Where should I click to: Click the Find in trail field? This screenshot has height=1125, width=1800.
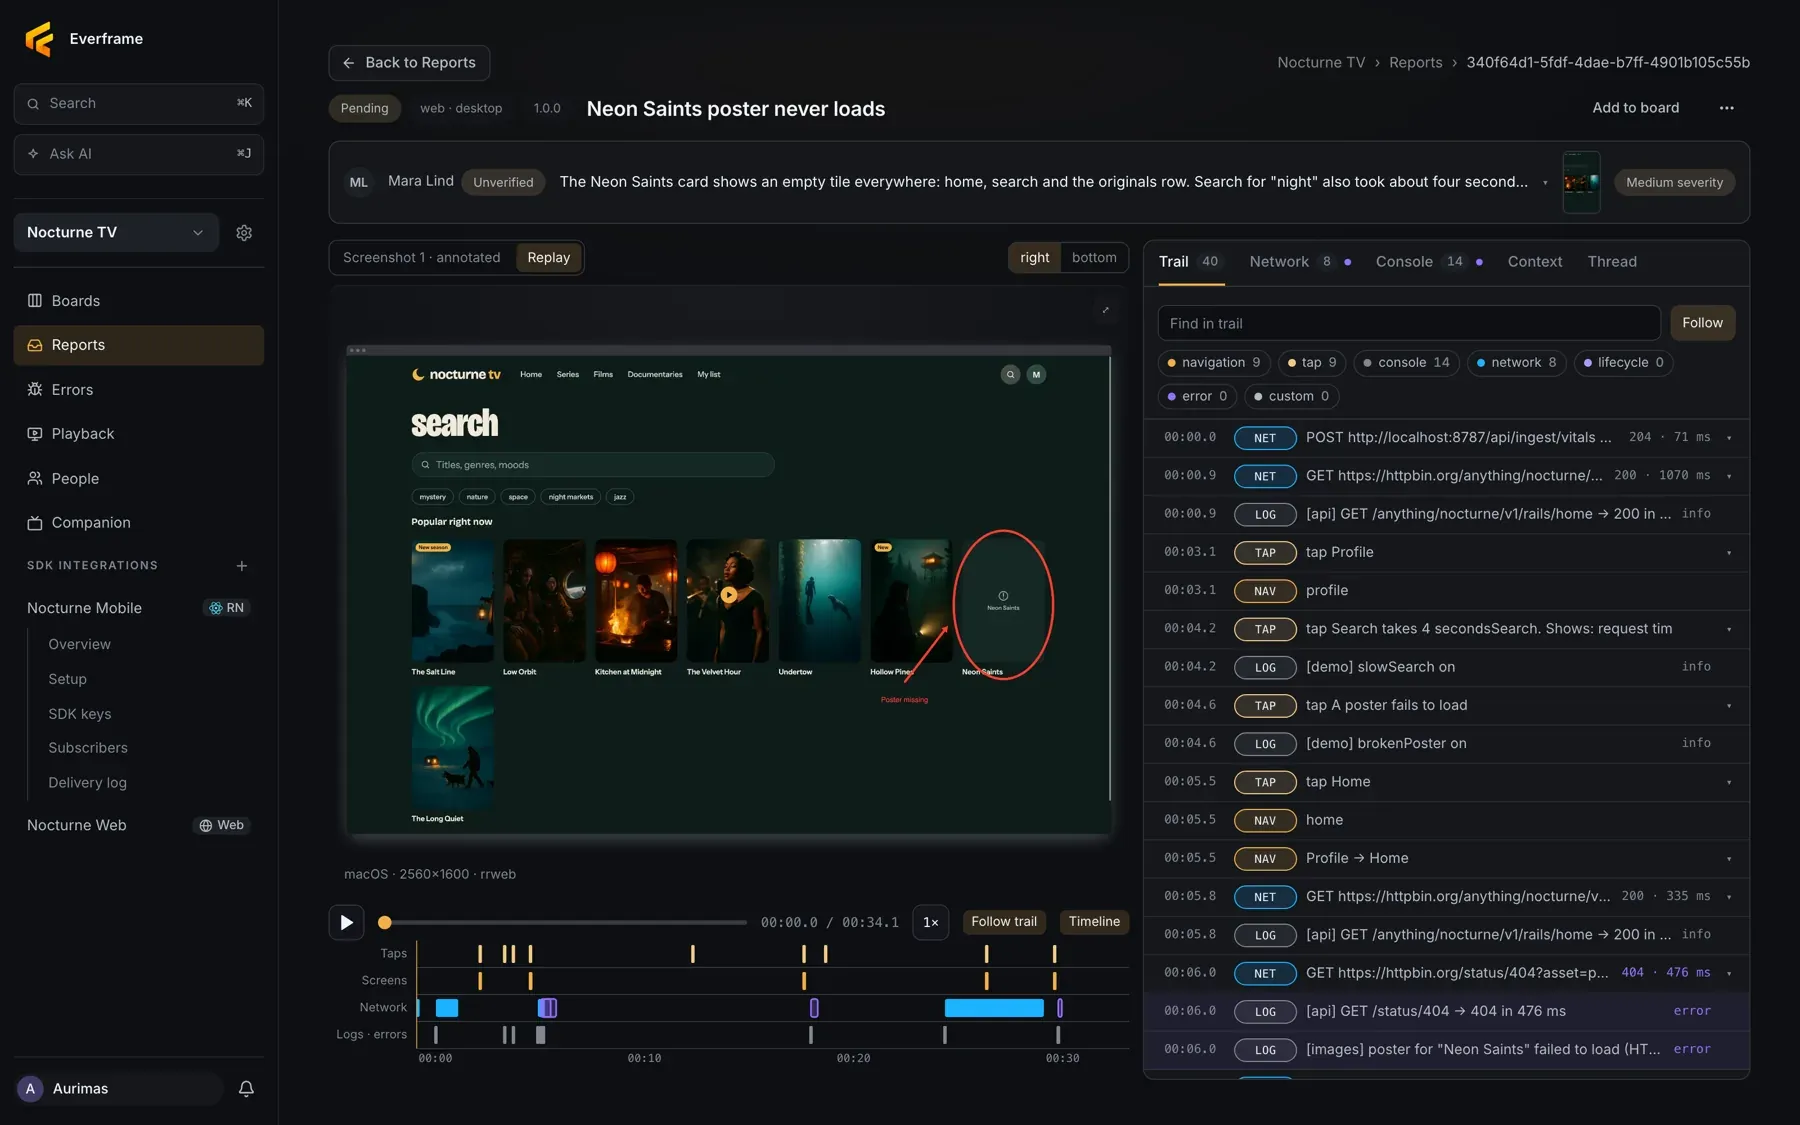pyautogui.click(x=1409, y=324)
